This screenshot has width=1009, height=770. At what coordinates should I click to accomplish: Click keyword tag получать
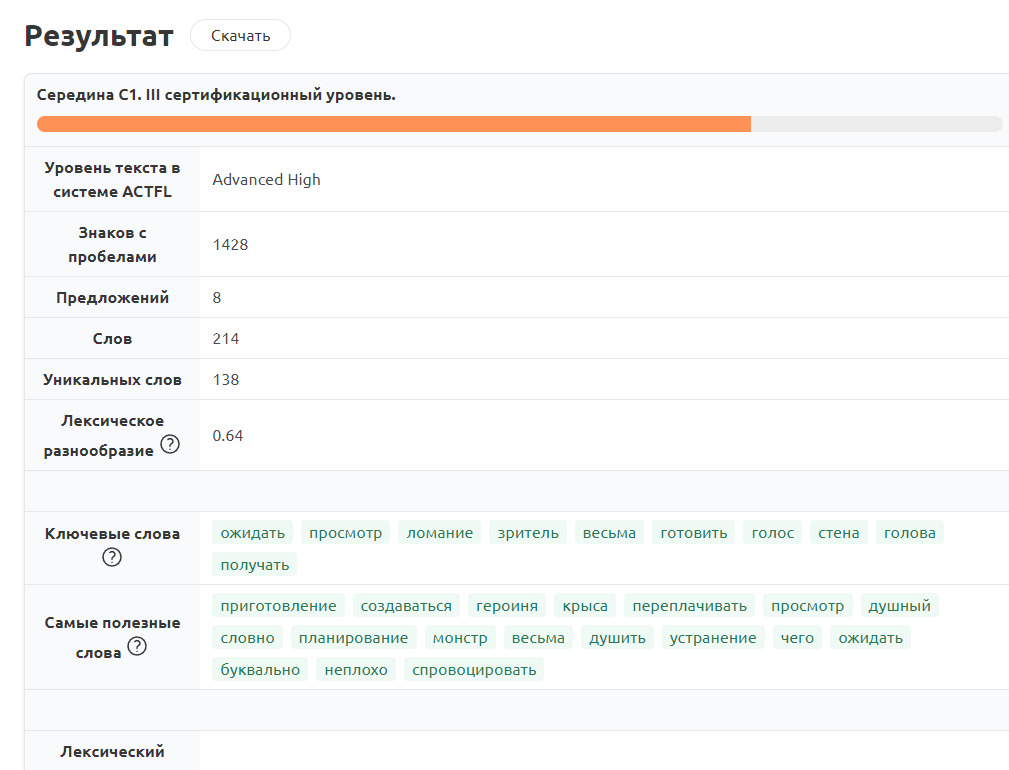[x=255, y=565]
